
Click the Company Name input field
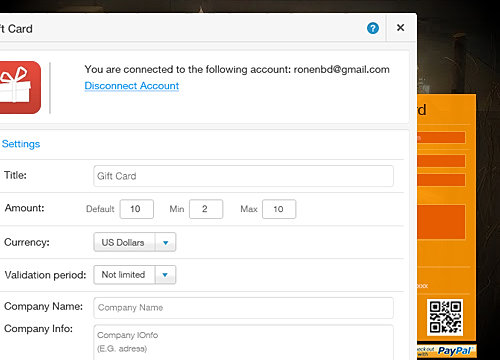(x=243, y=308)
